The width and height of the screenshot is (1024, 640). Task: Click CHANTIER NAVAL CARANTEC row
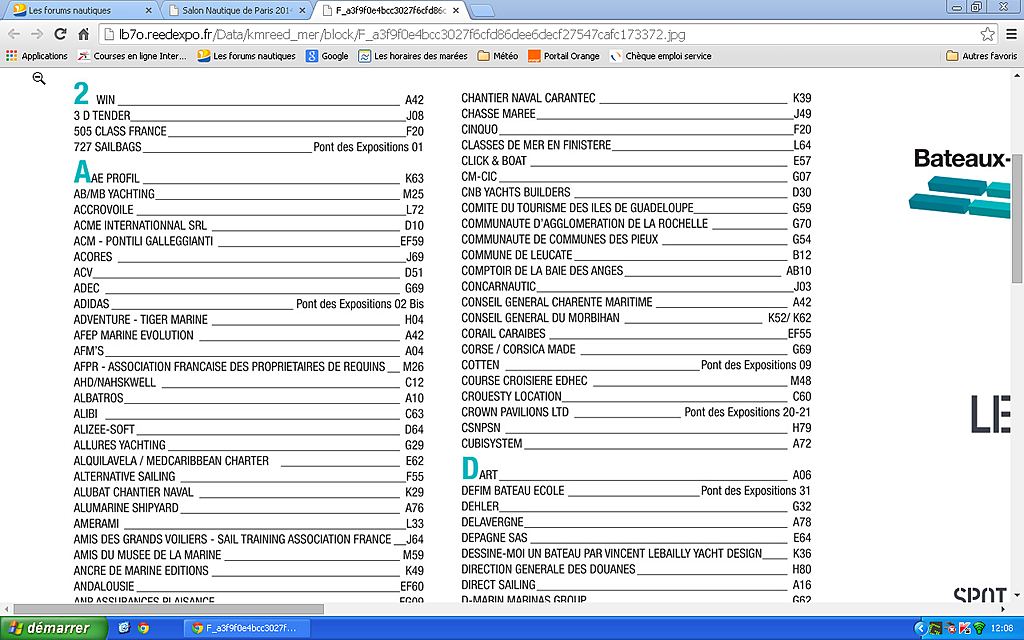pos(636,98)
